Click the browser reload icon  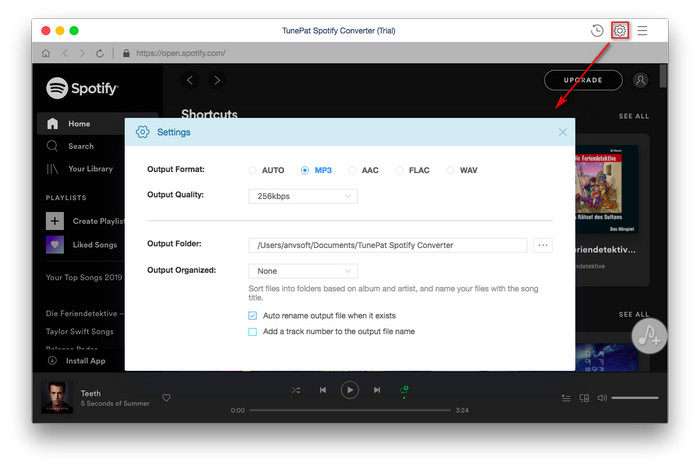pyautogui.click(x=100, y=53)
